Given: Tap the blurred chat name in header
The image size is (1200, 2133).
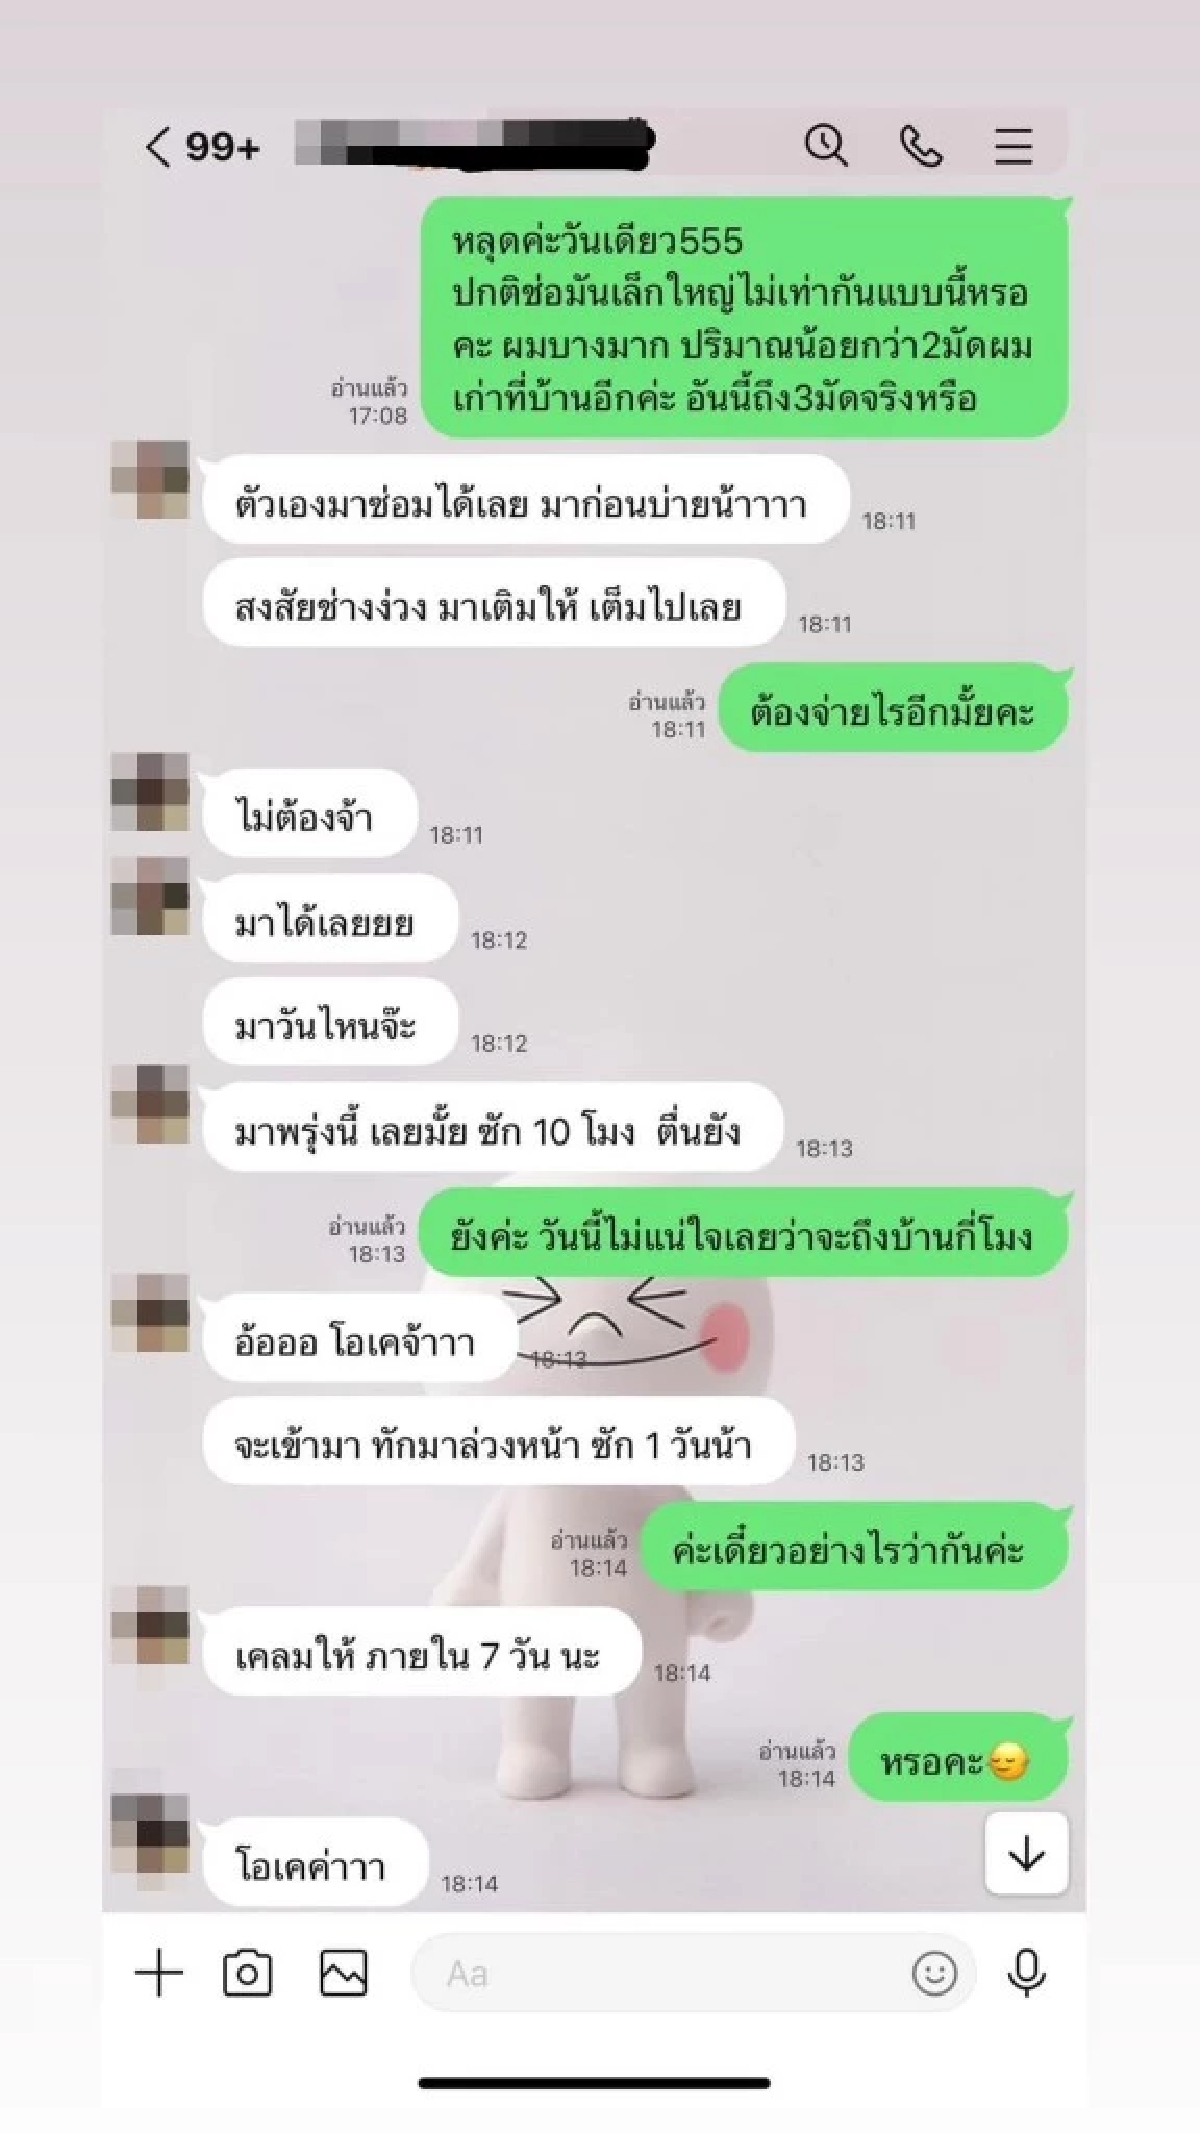Looking at the screenshot, I should tap(475, 143).
